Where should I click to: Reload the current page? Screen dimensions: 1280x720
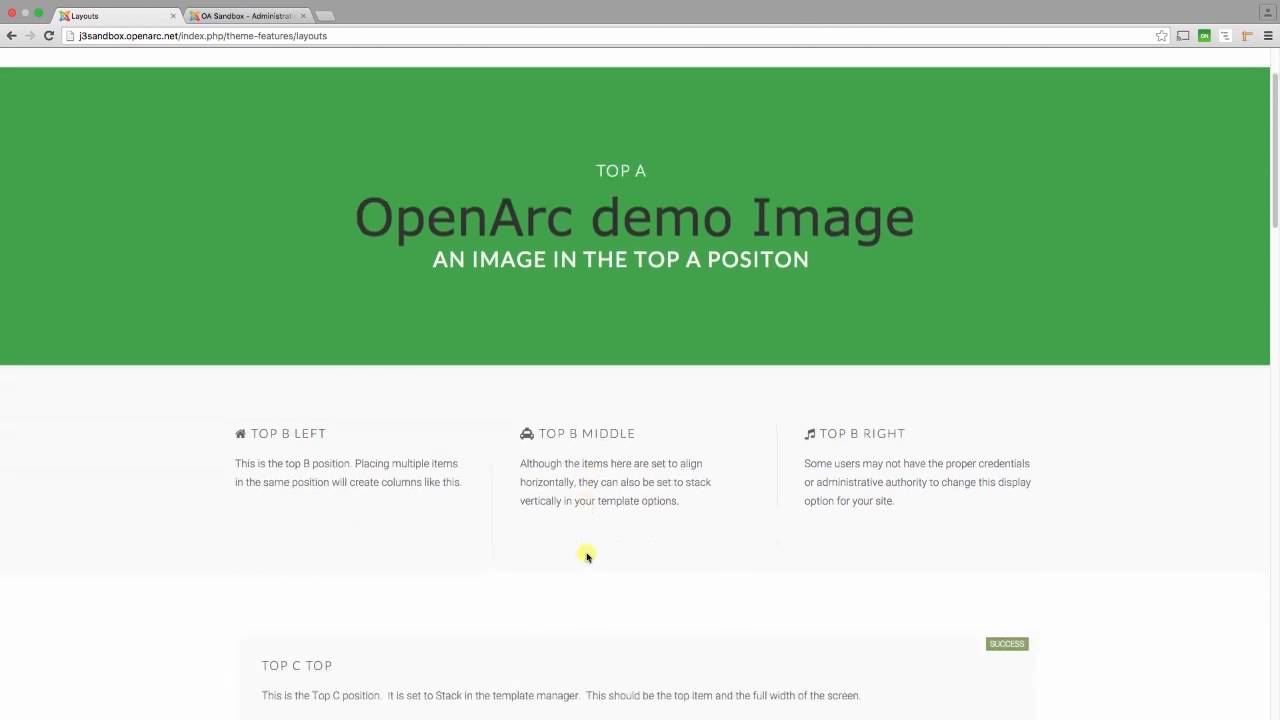(48, 36)
